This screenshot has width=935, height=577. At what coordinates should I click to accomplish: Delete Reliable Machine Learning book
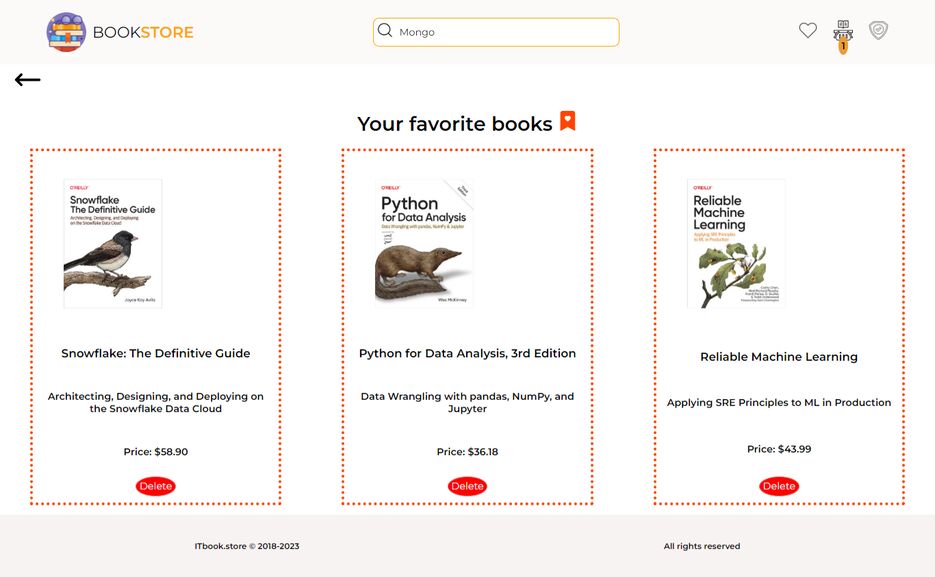tap(779, 486)
